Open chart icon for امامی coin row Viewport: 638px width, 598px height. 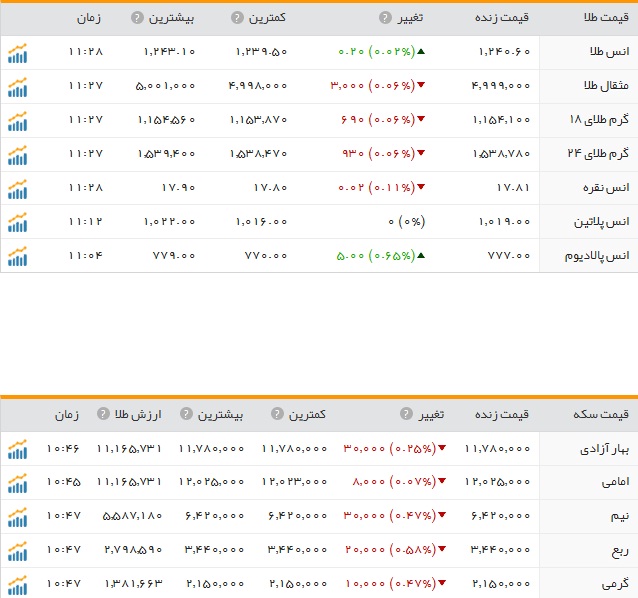[x=17, y=483]
